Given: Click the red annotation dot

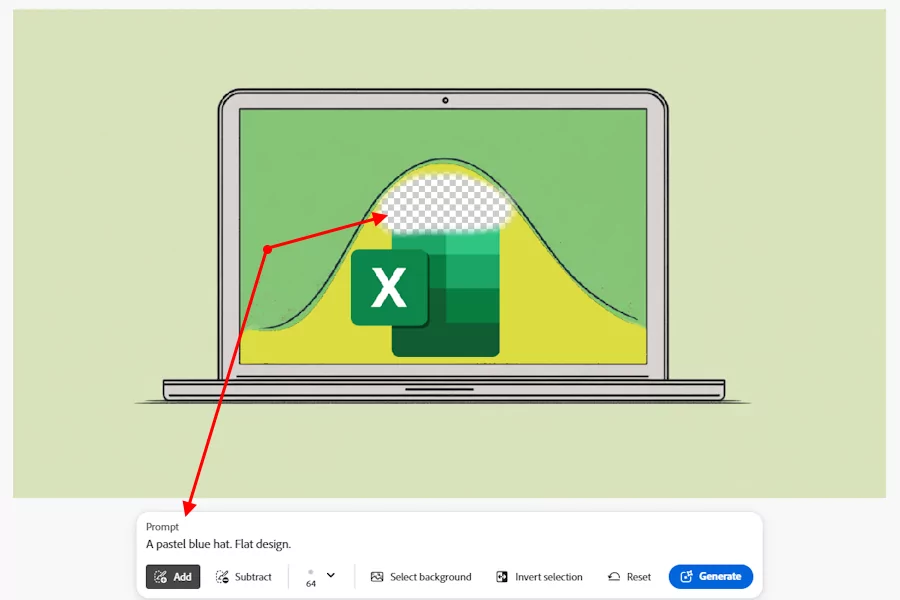Looking at the screenshot, I should [267, 249].
